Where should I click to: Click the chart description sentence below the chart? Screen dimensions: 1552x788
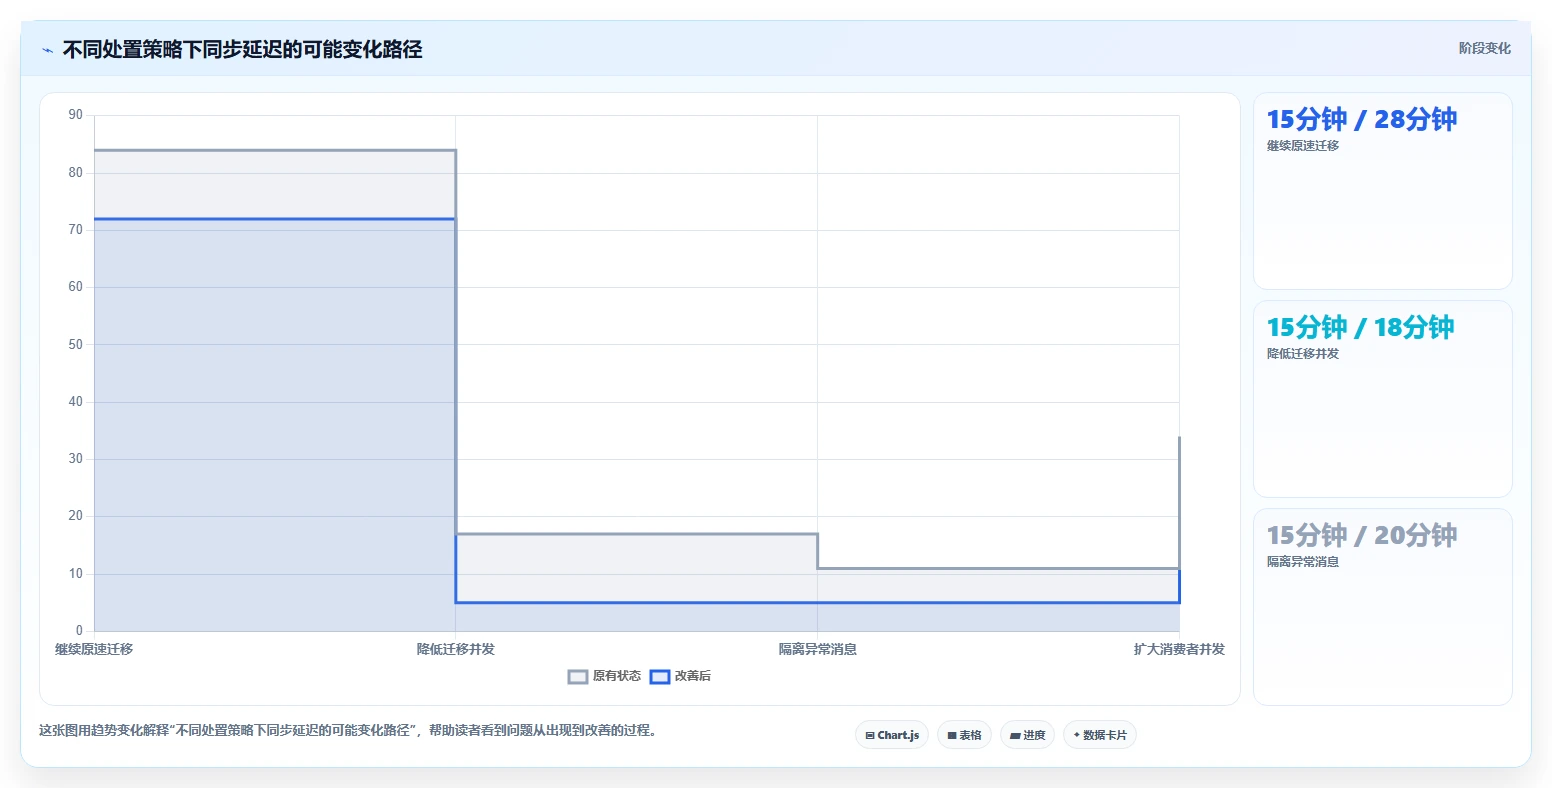click(350, 730)
